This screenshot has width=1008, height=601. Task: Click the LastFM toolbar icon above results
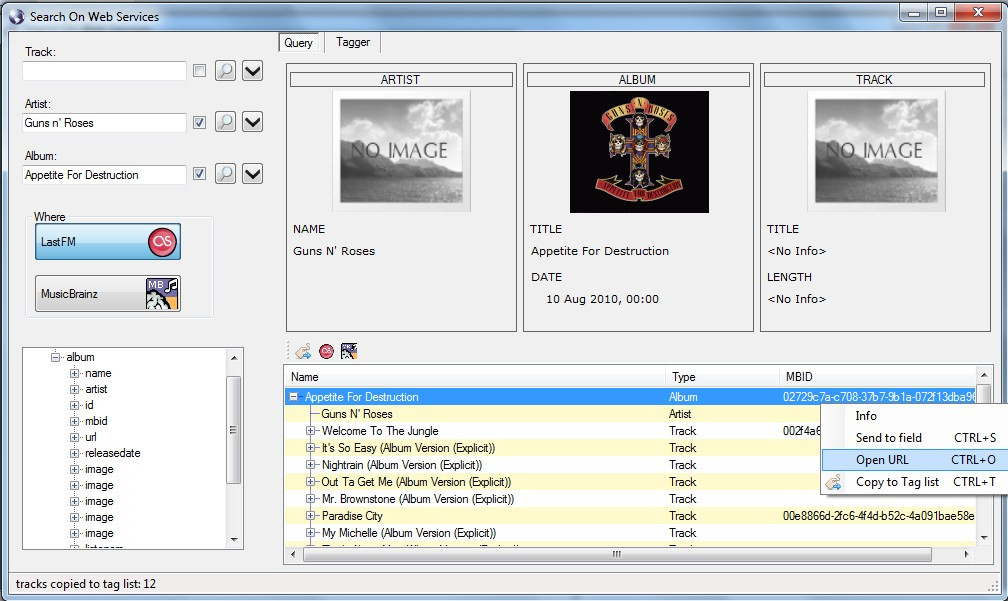[327, 351]
